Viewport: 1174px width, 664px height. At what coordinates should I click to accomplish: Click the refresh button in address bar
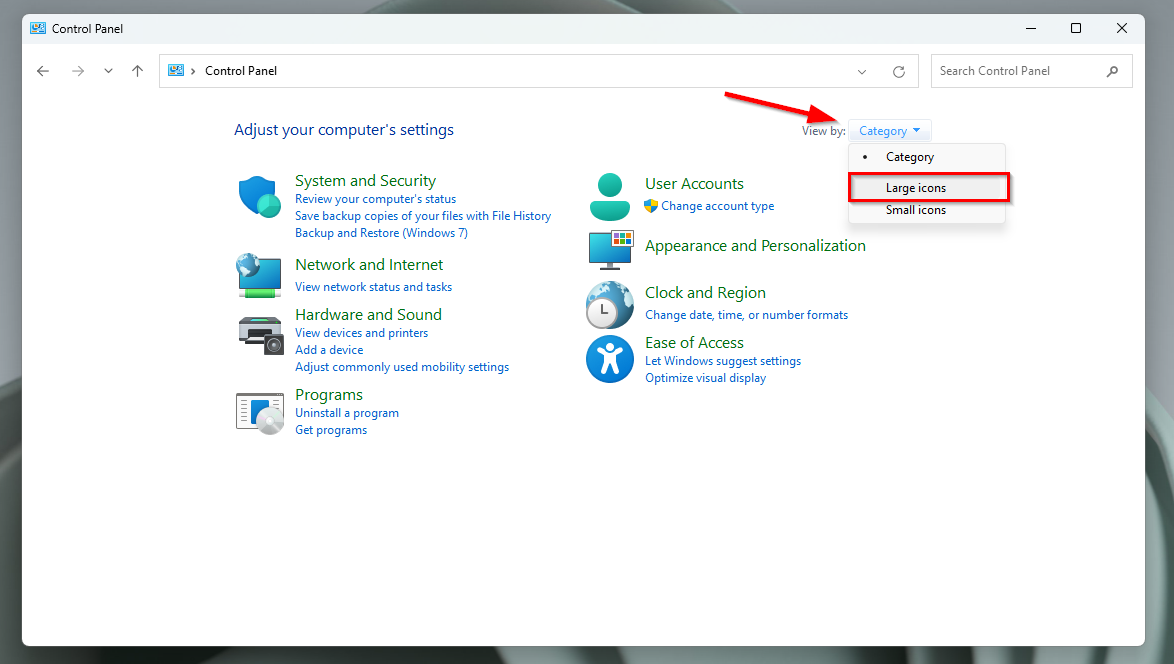[x=899, y=72]
